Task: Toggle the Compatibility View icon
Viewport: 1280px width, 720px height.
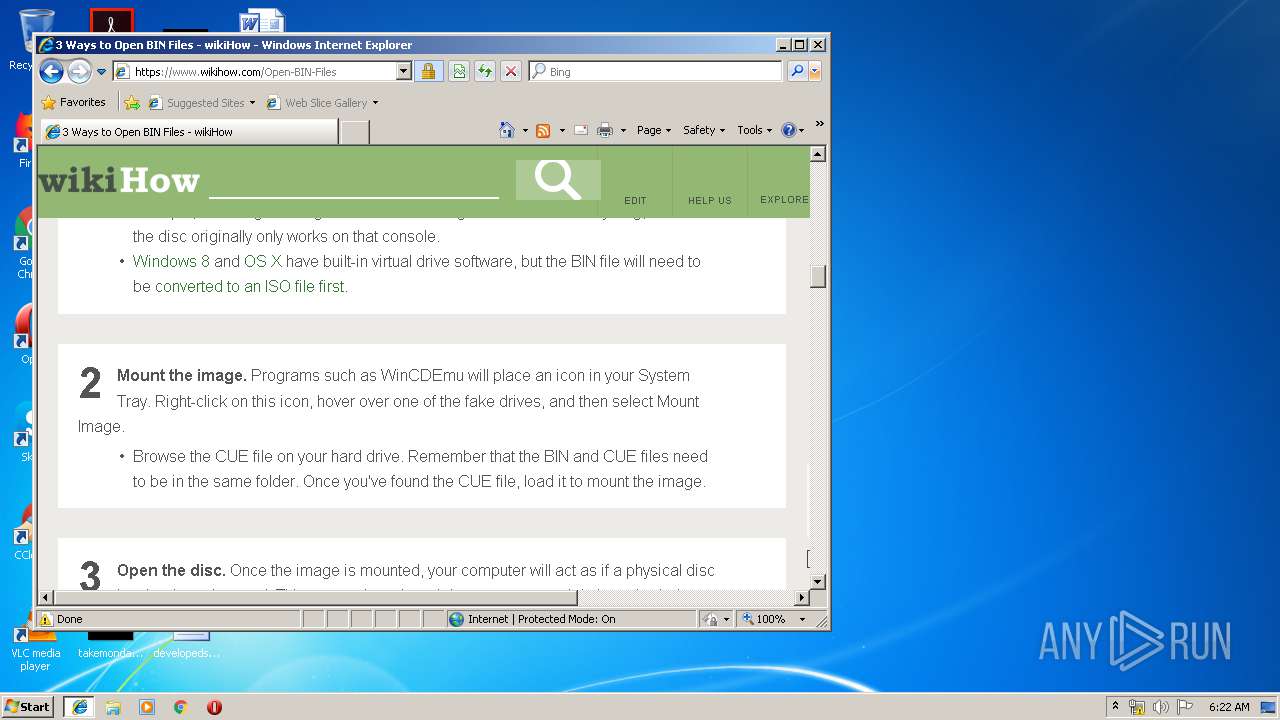Action: 459,71
